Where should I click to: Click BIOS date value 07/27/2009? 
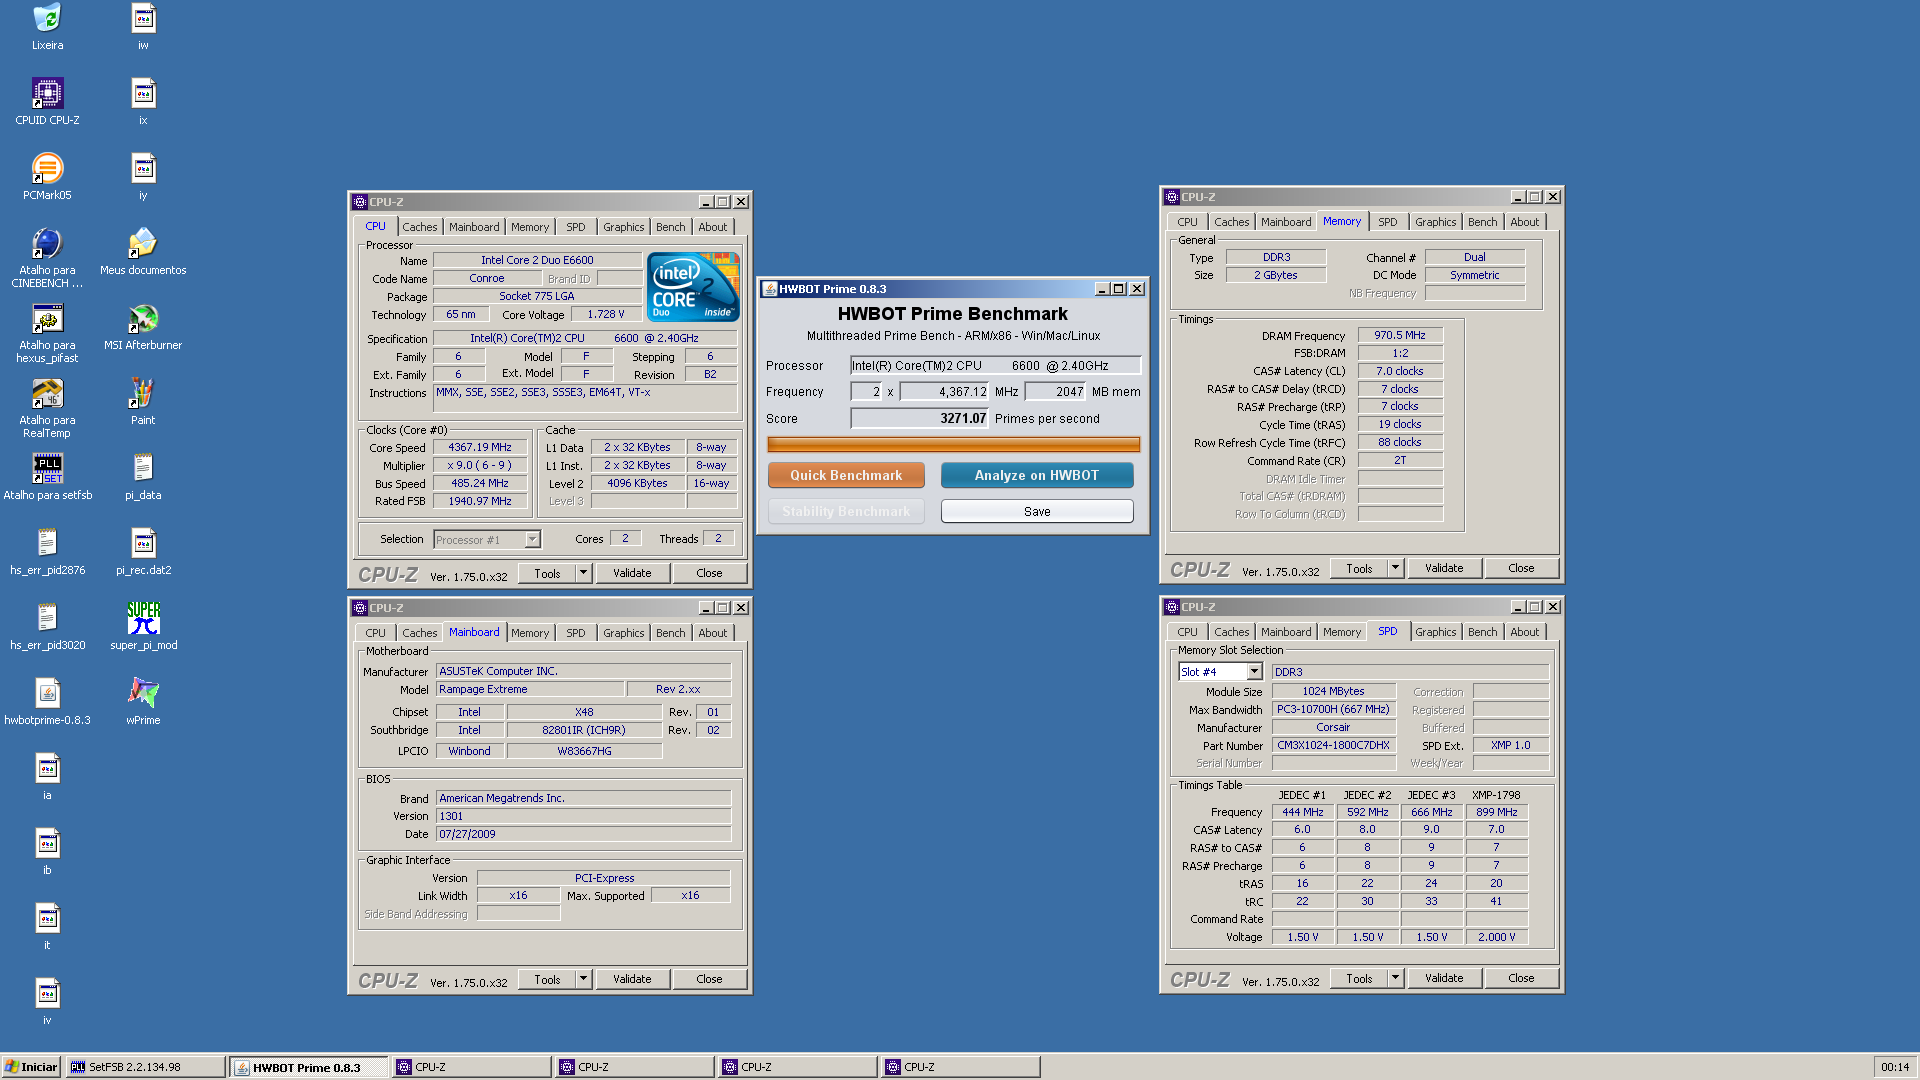click(x=583, y=834)
